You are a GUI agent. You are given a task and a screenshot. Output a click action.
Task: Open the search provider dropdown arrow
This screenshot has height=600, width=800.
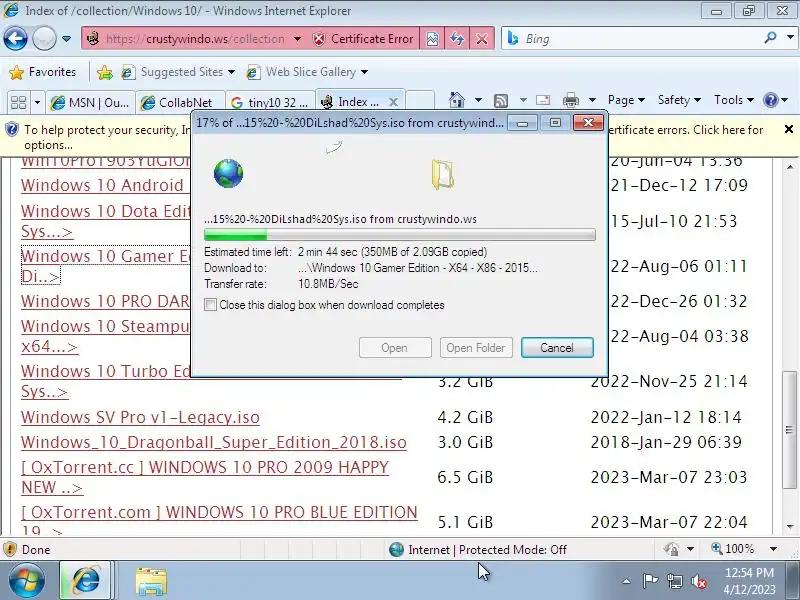[789, 38]
